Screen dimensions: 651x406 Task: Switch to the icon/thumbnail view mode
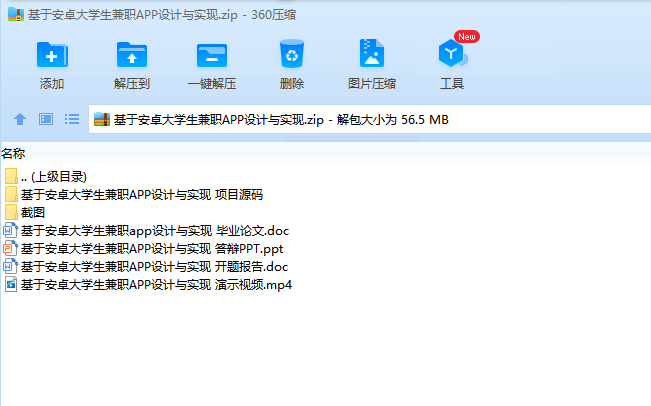(x=46, y=120)
